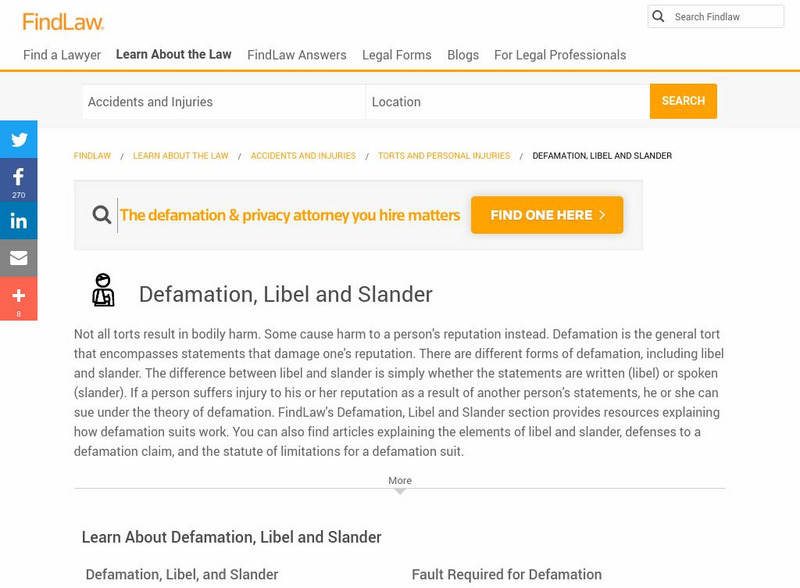This screenshot has width=800, height=588.
Task: Open Fault Required for Defamation article
Action: pos(507,574)
